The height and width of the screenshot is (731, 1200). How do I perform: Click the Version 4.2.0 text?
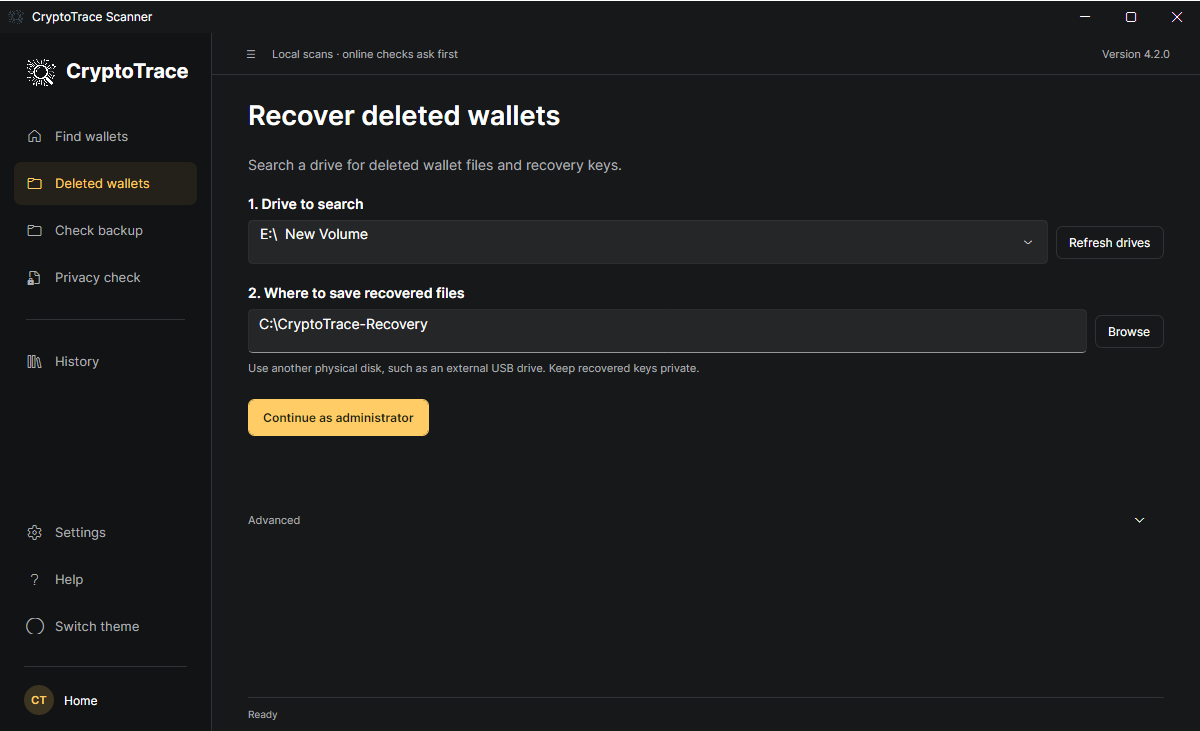point(1135,54)
